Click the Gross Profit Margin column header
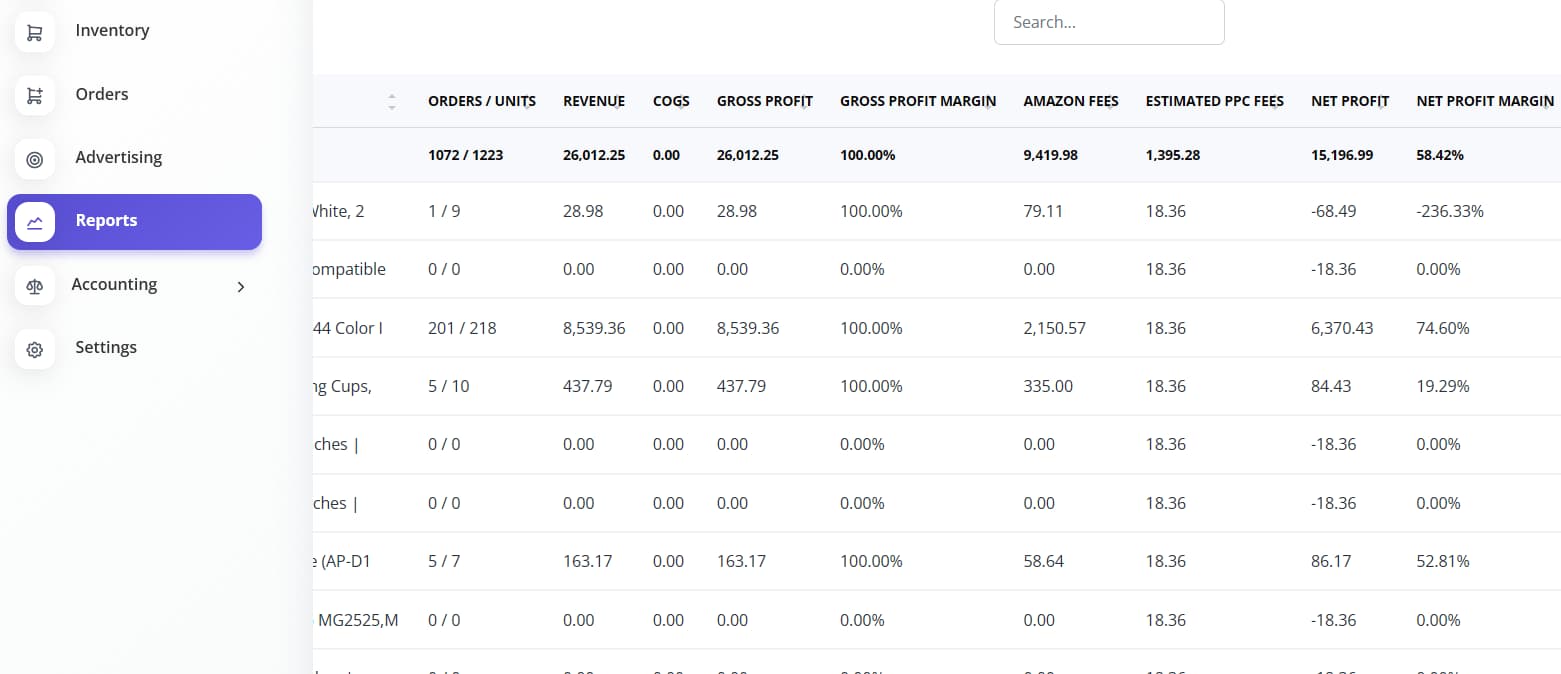 [917, 101]
